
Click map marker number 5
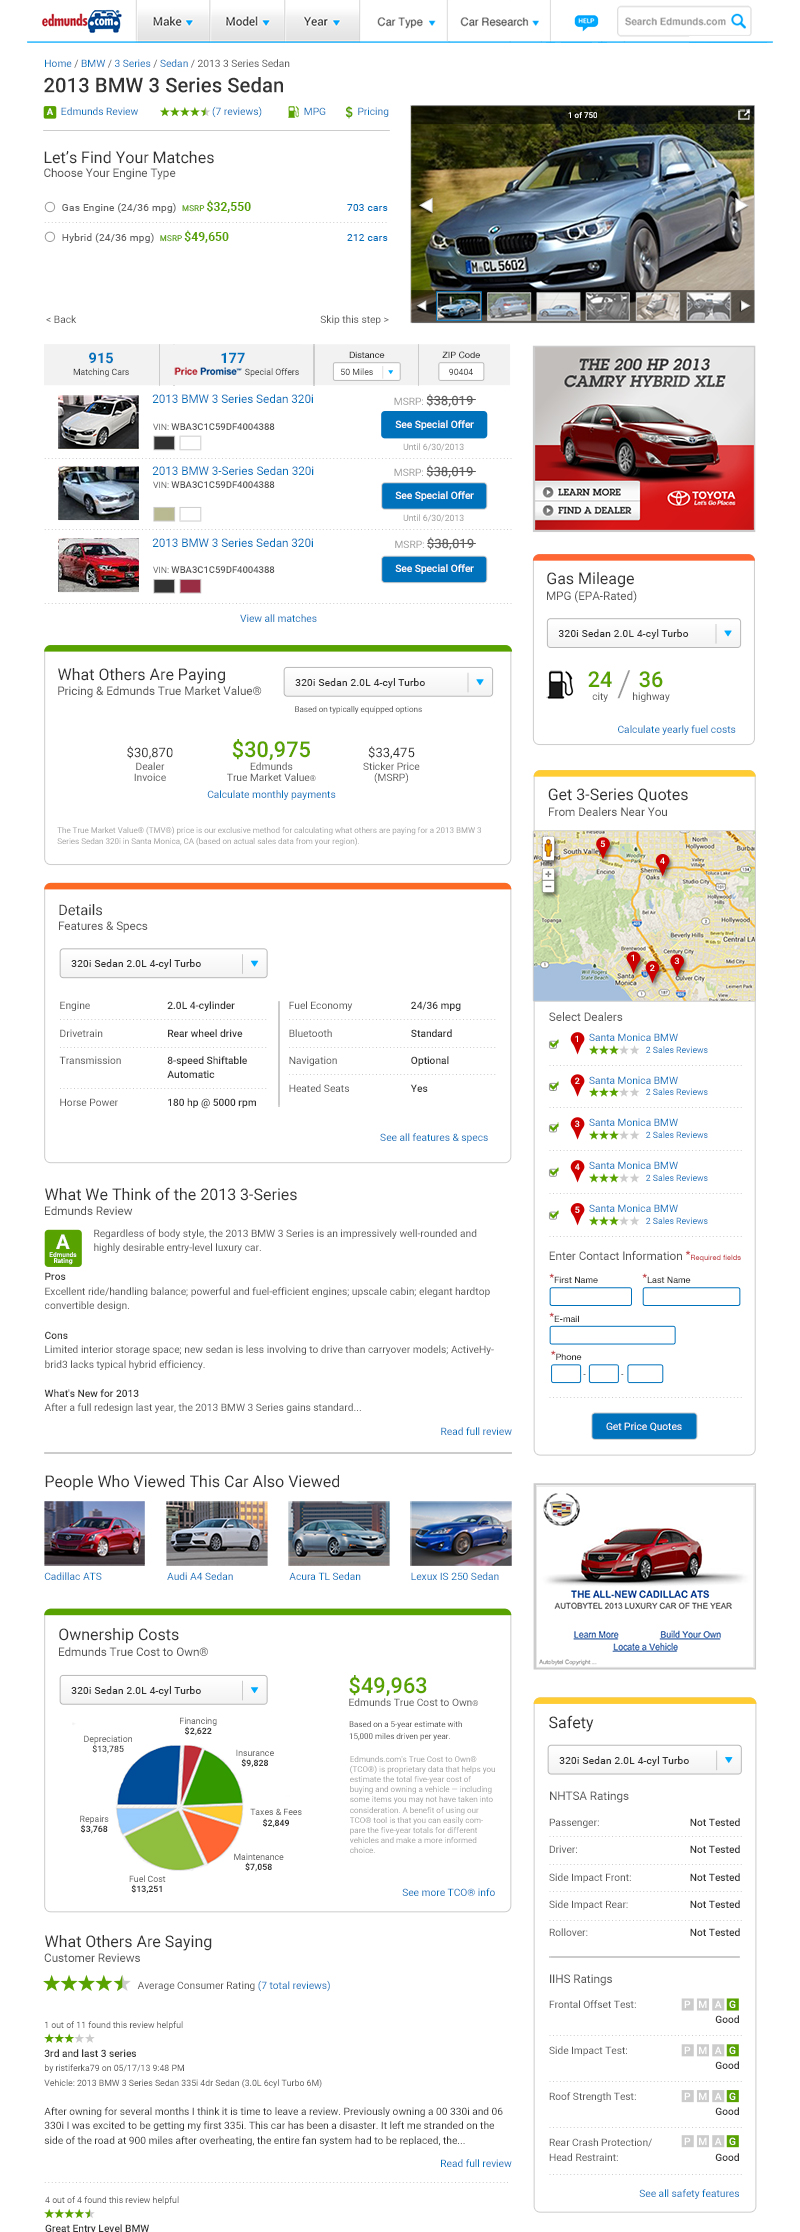(602, 846)
